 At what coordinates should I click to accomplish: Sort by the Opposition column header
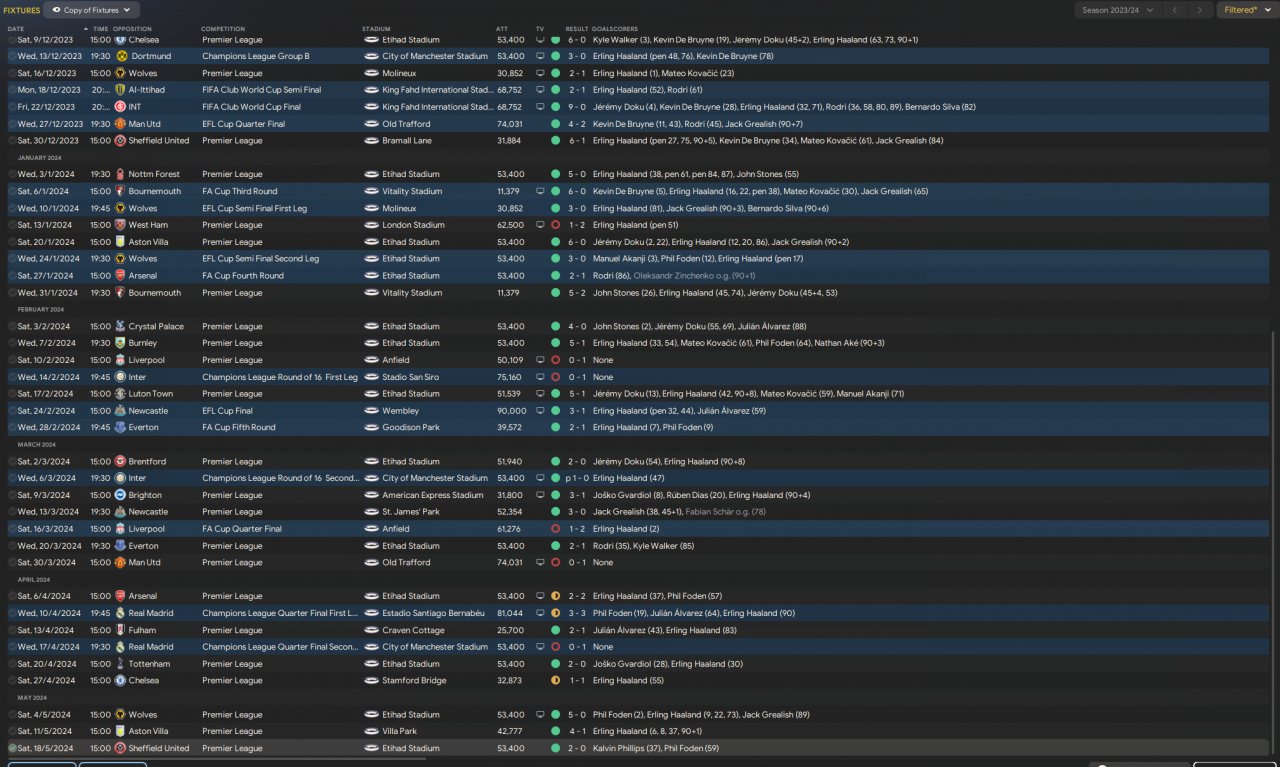pos(133,29)
